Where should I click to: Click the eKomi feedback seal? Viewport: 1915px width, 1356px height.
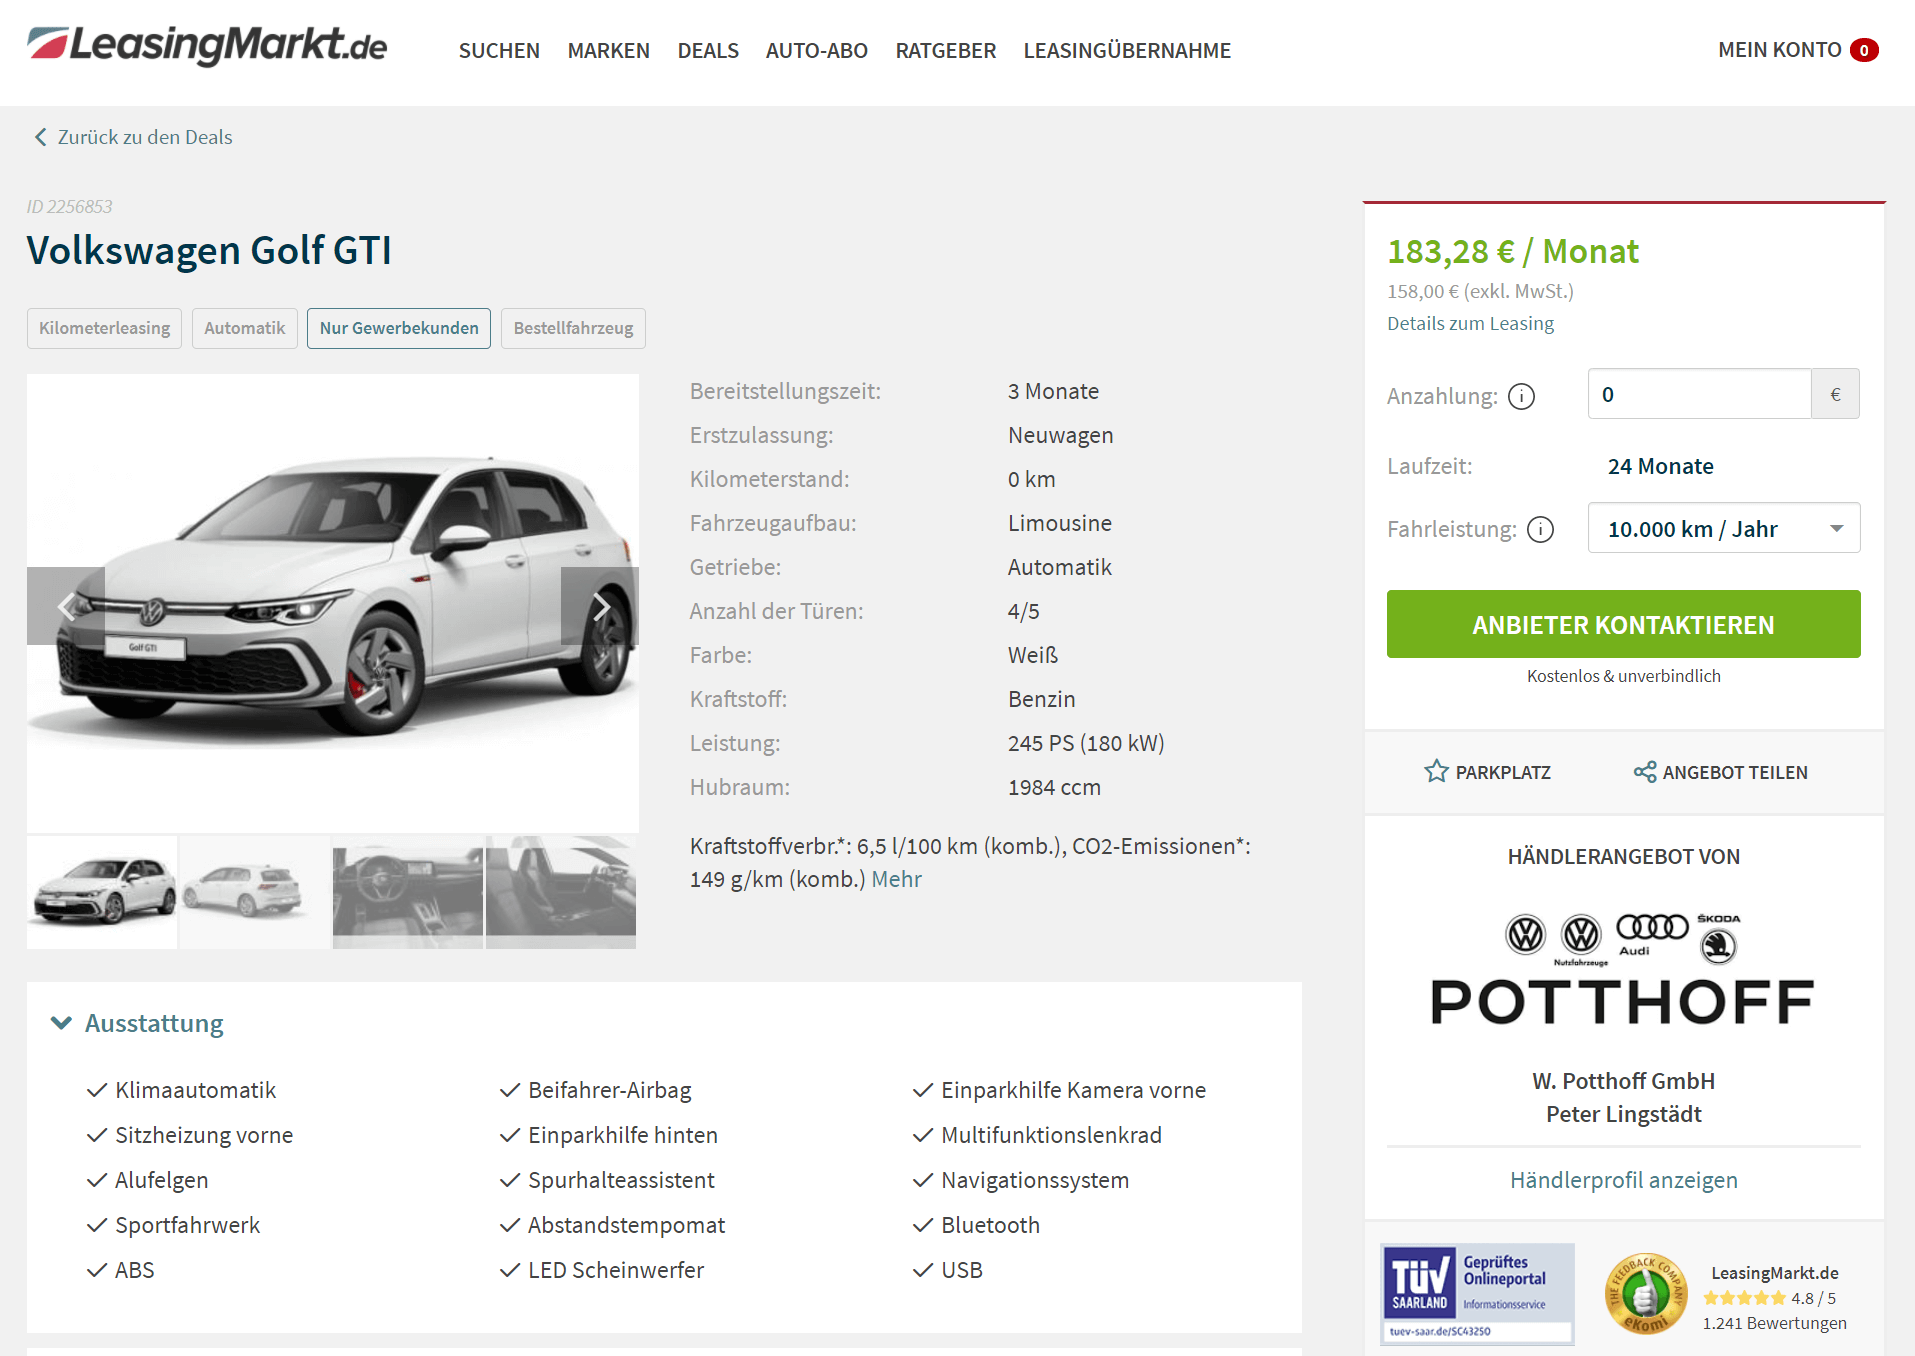tap(1646, 1294)
